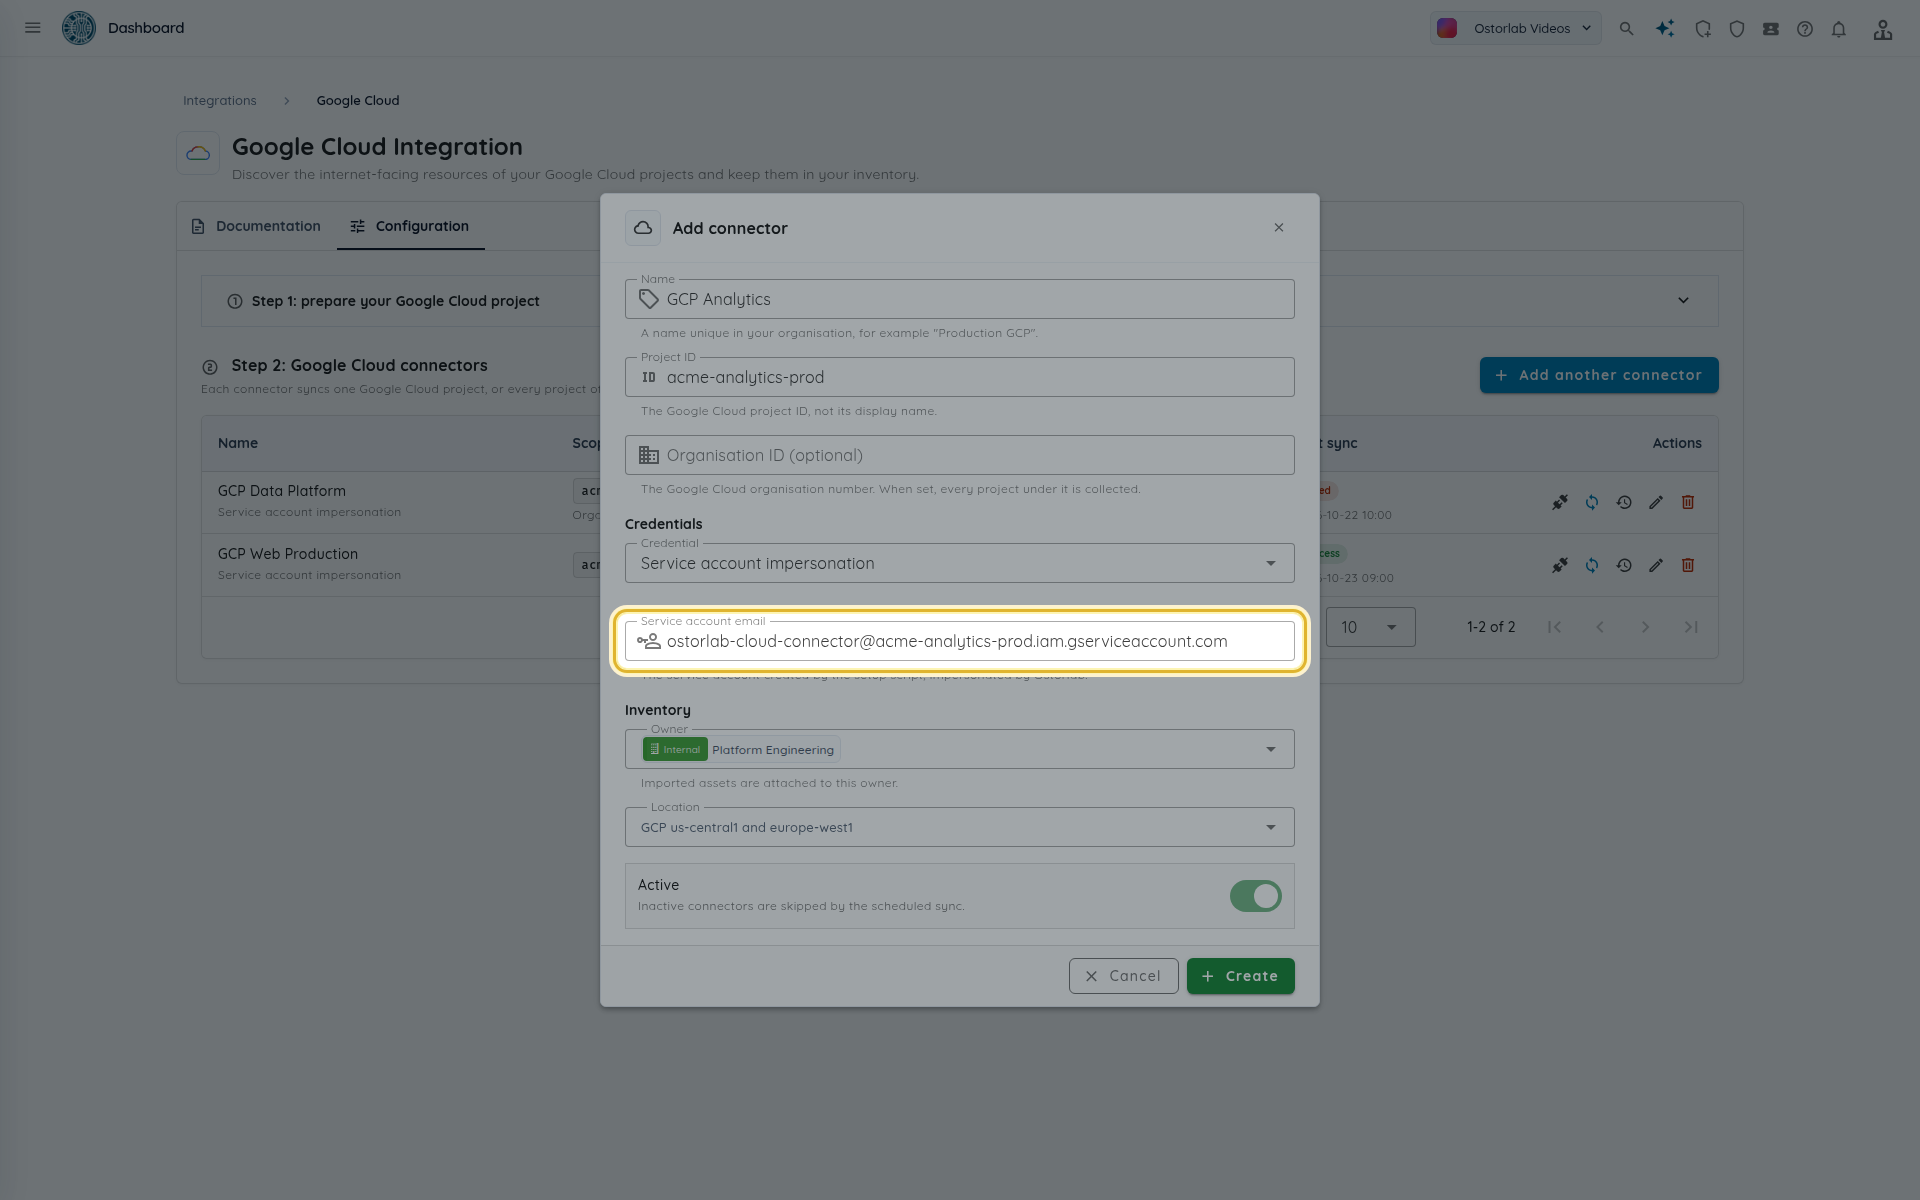Screen dimensions: 1920x1200
Task: Switch to the Configuration tab
Action: point(410,226)
